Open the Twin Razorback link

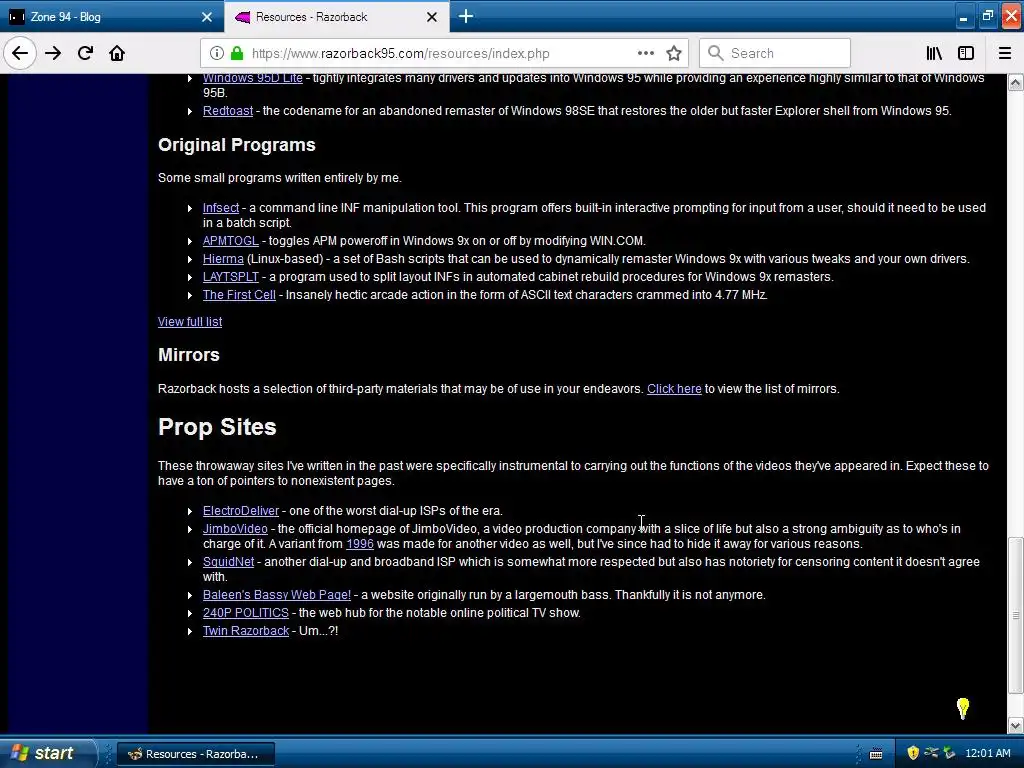(246, 631)
